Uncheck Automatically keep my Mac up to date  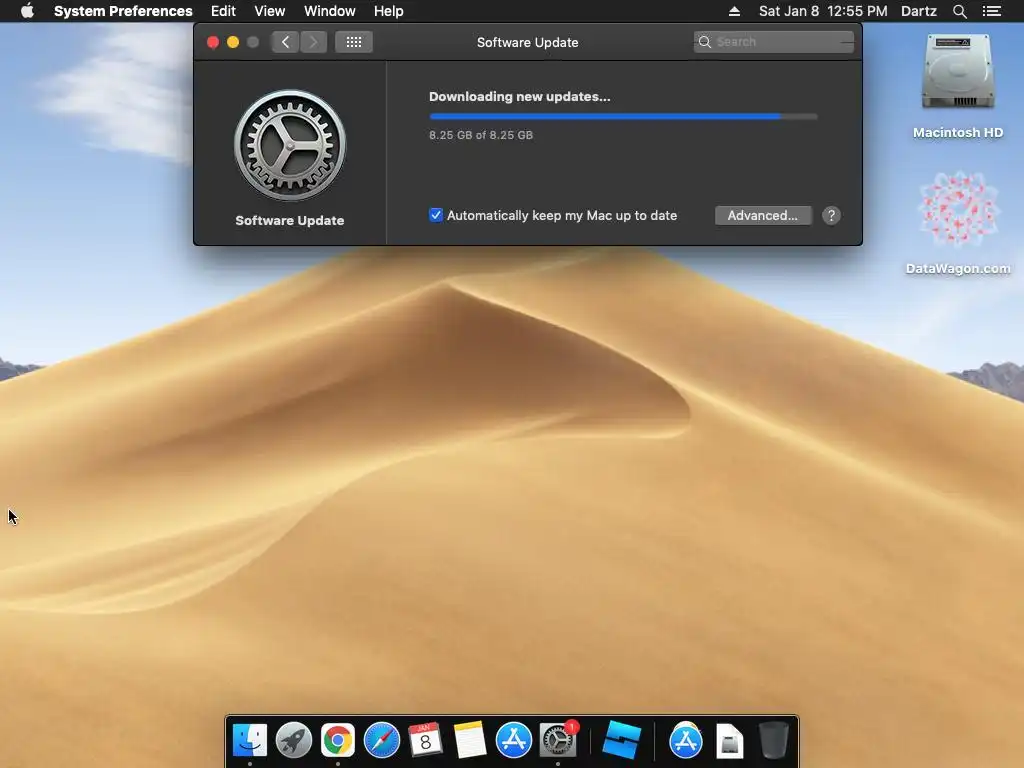point(436,215)
